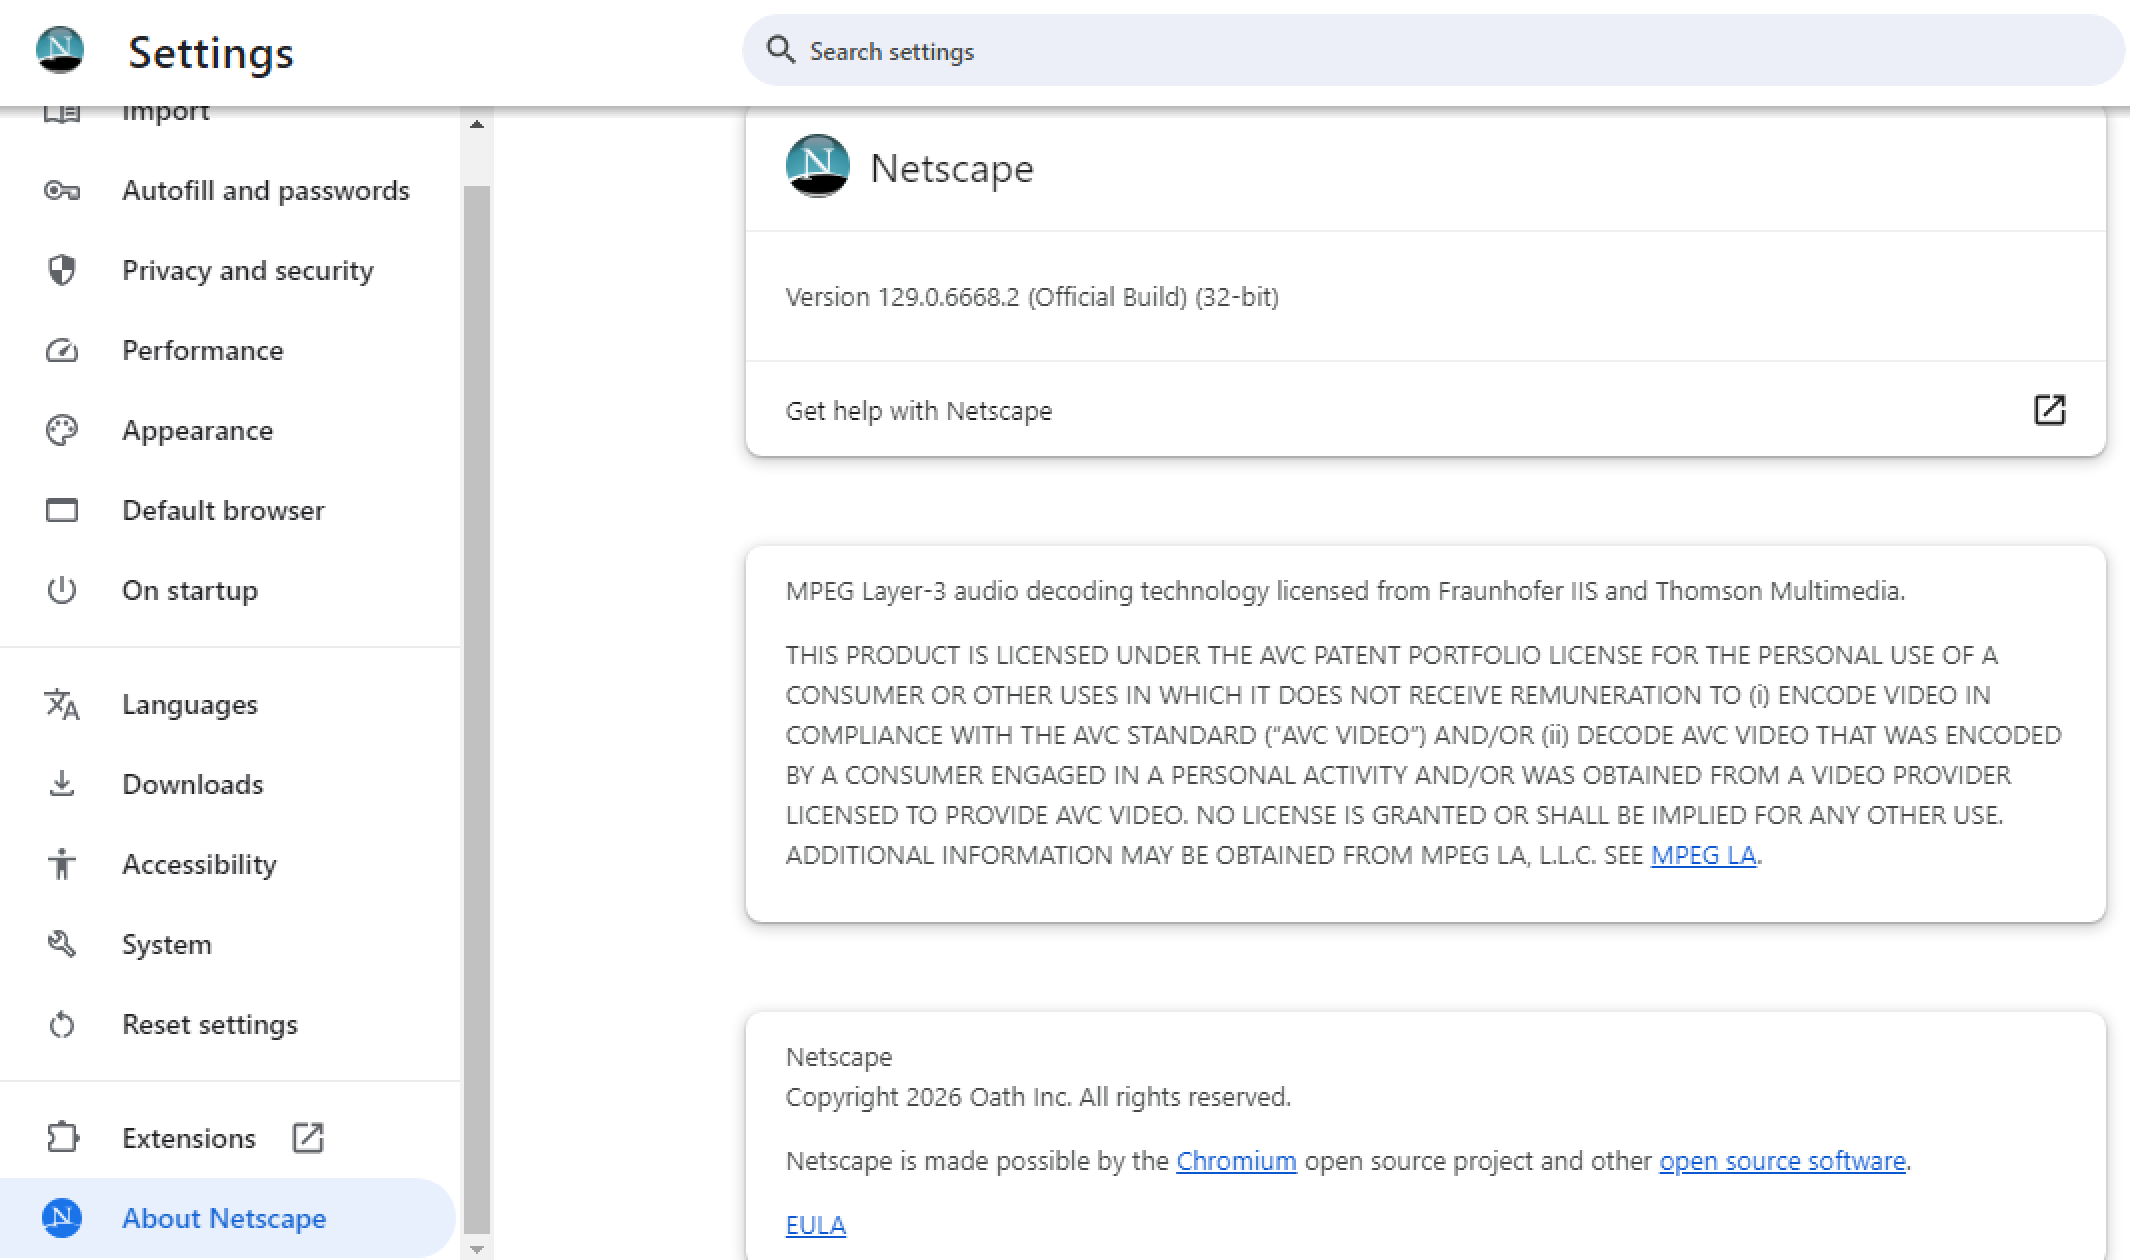Viewport: 2130px width, 1260px height.
Task: Click the Downloads arrow icon
Action: coord(62,784)
